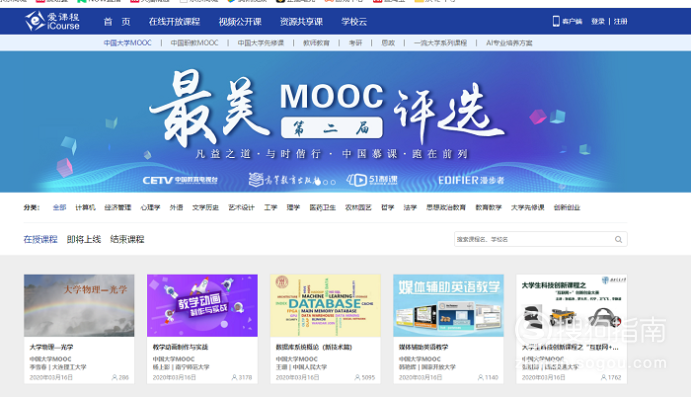Filter by 心理学 category
This screenshot has width=691, height=397.
click(x=150, y=208)
